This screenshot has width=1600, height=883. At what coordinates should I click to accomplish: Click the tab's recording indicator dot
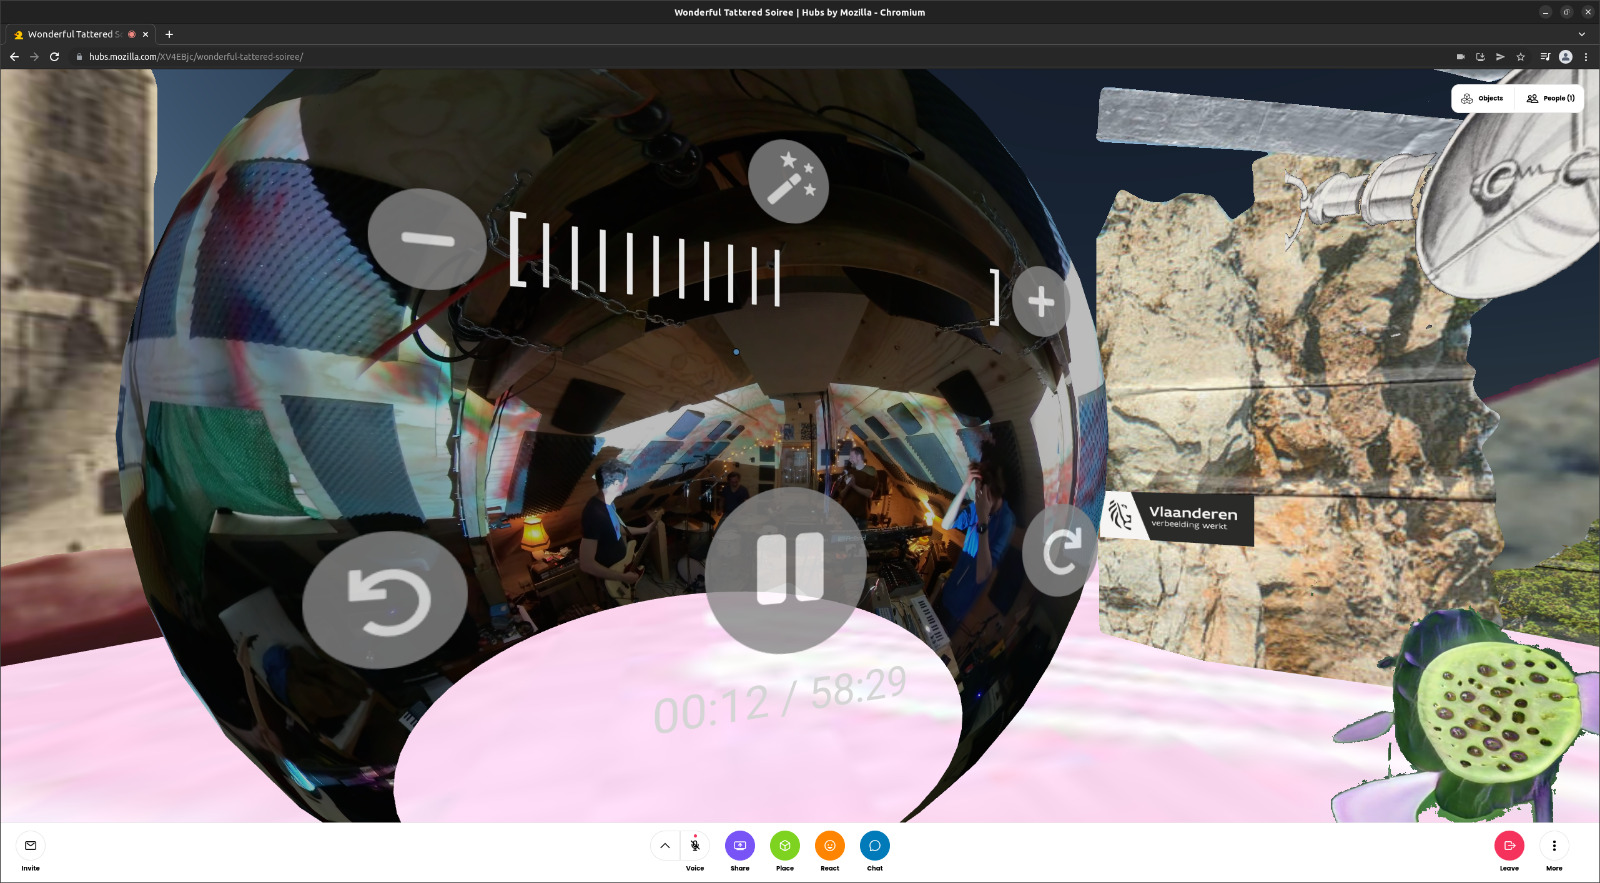pos(131,34)
